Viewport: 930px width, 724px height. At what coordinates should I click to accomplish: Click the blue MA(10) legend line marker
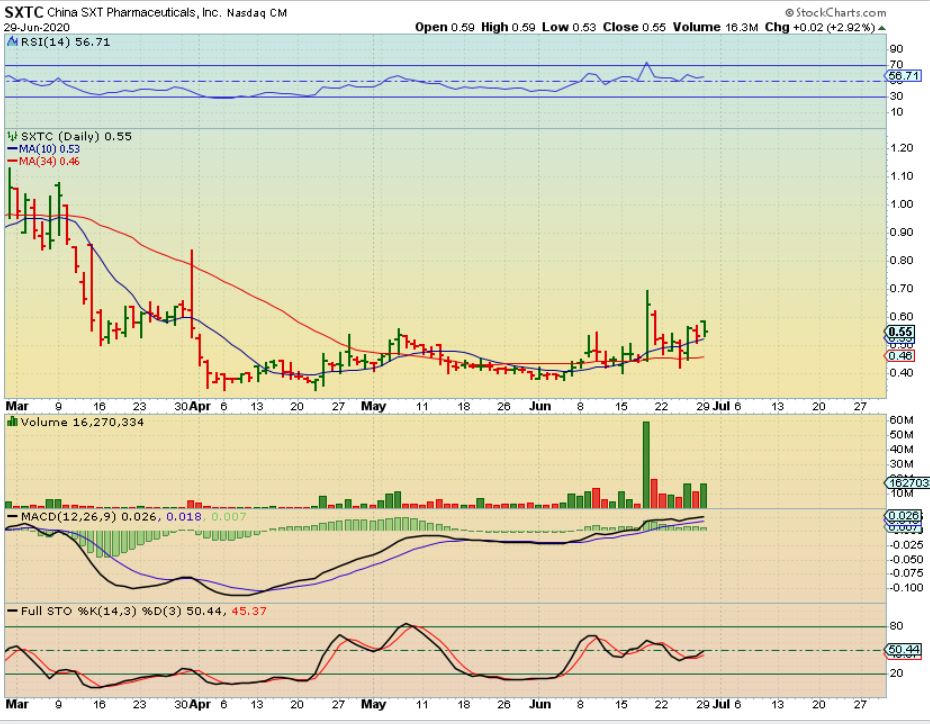click(11, 148)
